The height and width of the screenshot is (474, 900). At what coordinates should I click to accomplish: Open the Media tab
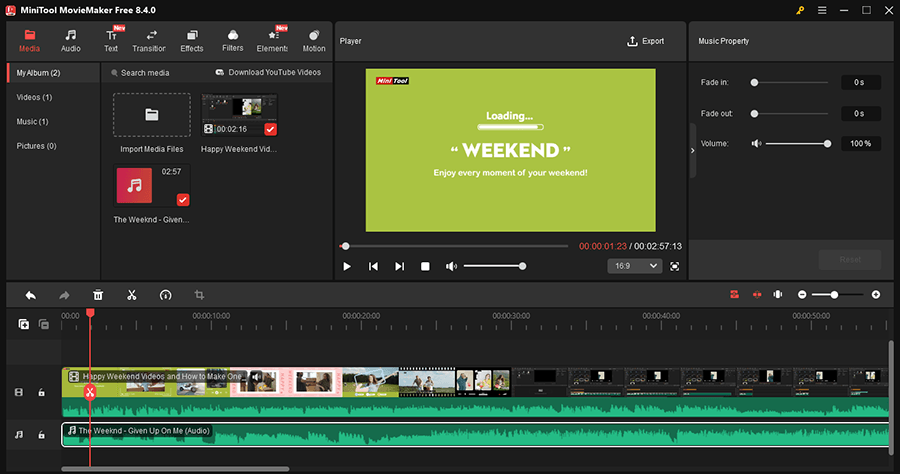(29, 41)
